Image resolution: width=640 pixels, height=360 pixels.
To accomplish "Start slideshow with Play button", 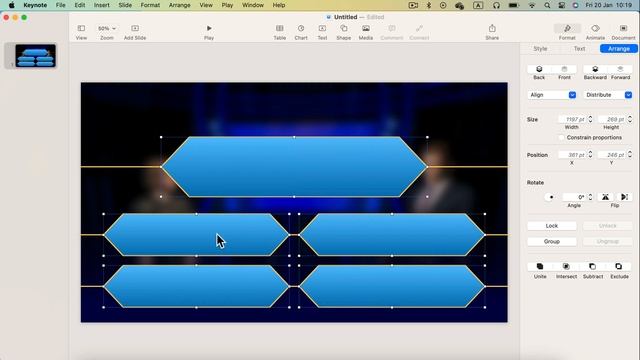I will [209, 32].
